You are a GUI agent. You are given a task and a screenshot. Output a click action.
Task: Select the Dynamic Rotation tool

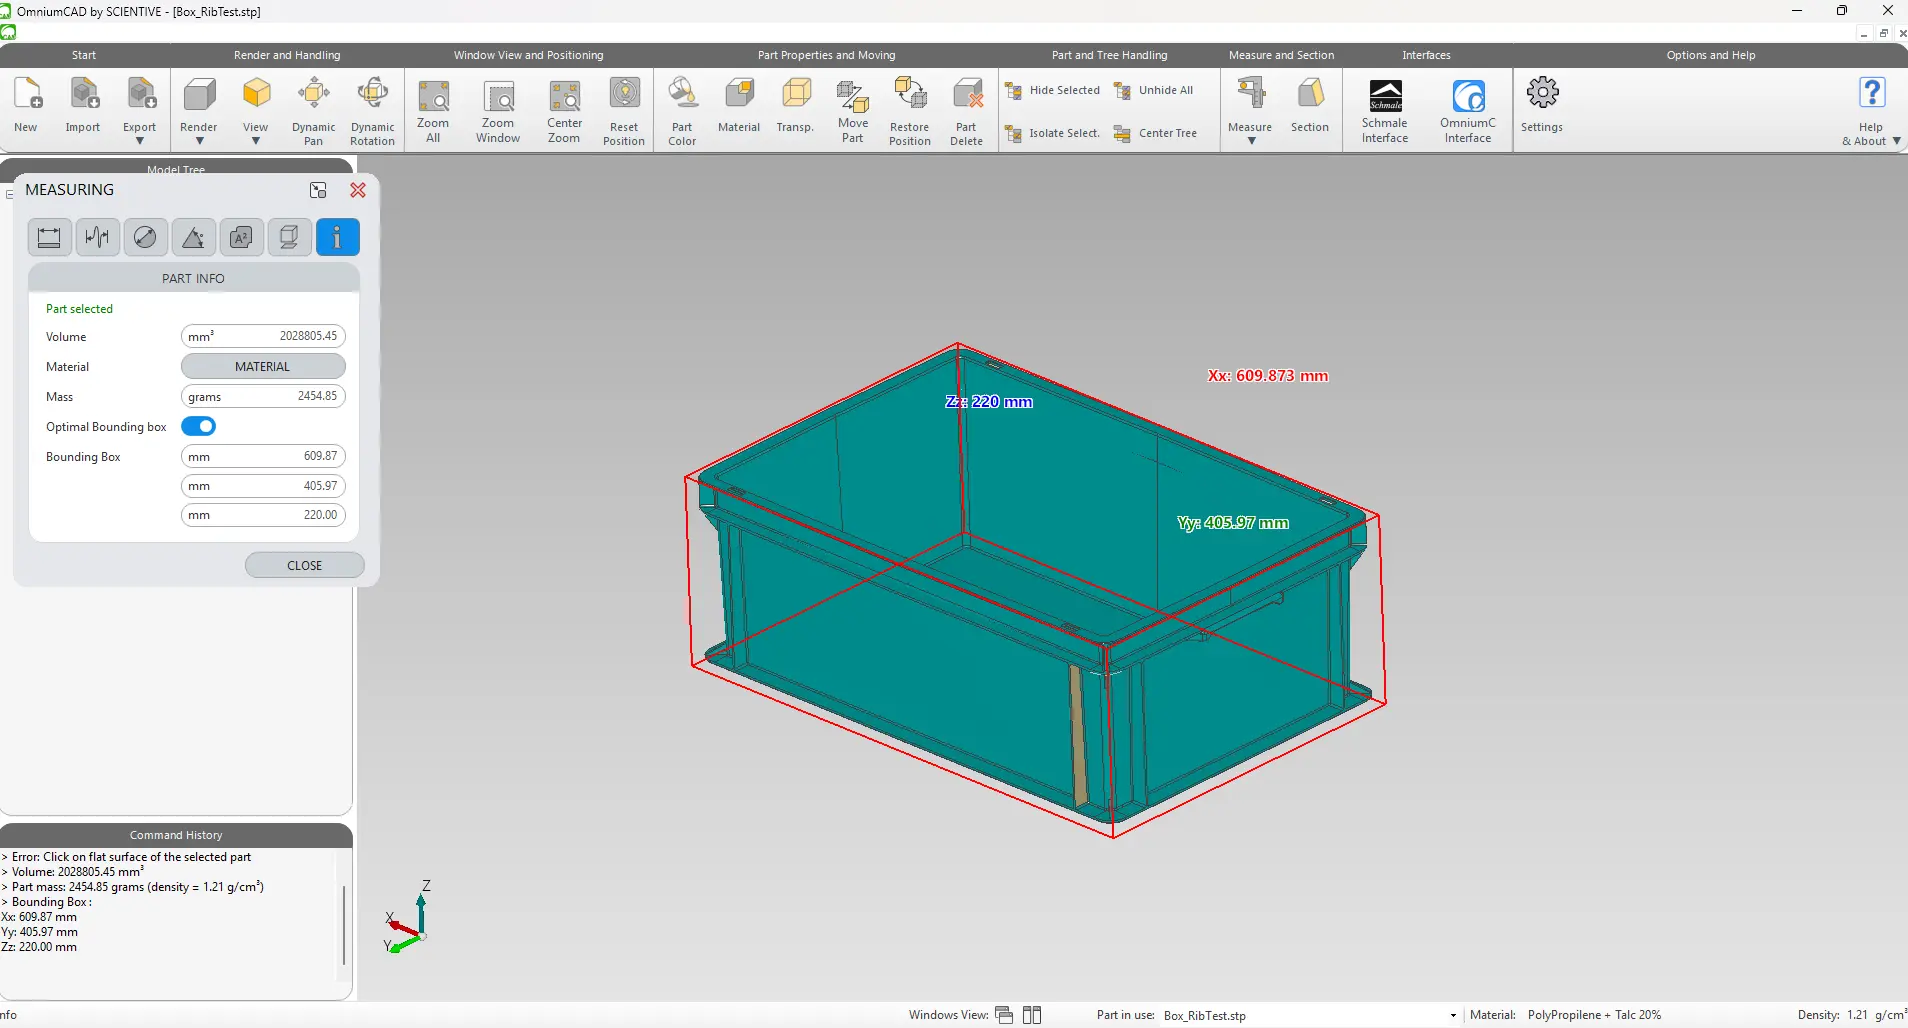(x=372, y=110)
